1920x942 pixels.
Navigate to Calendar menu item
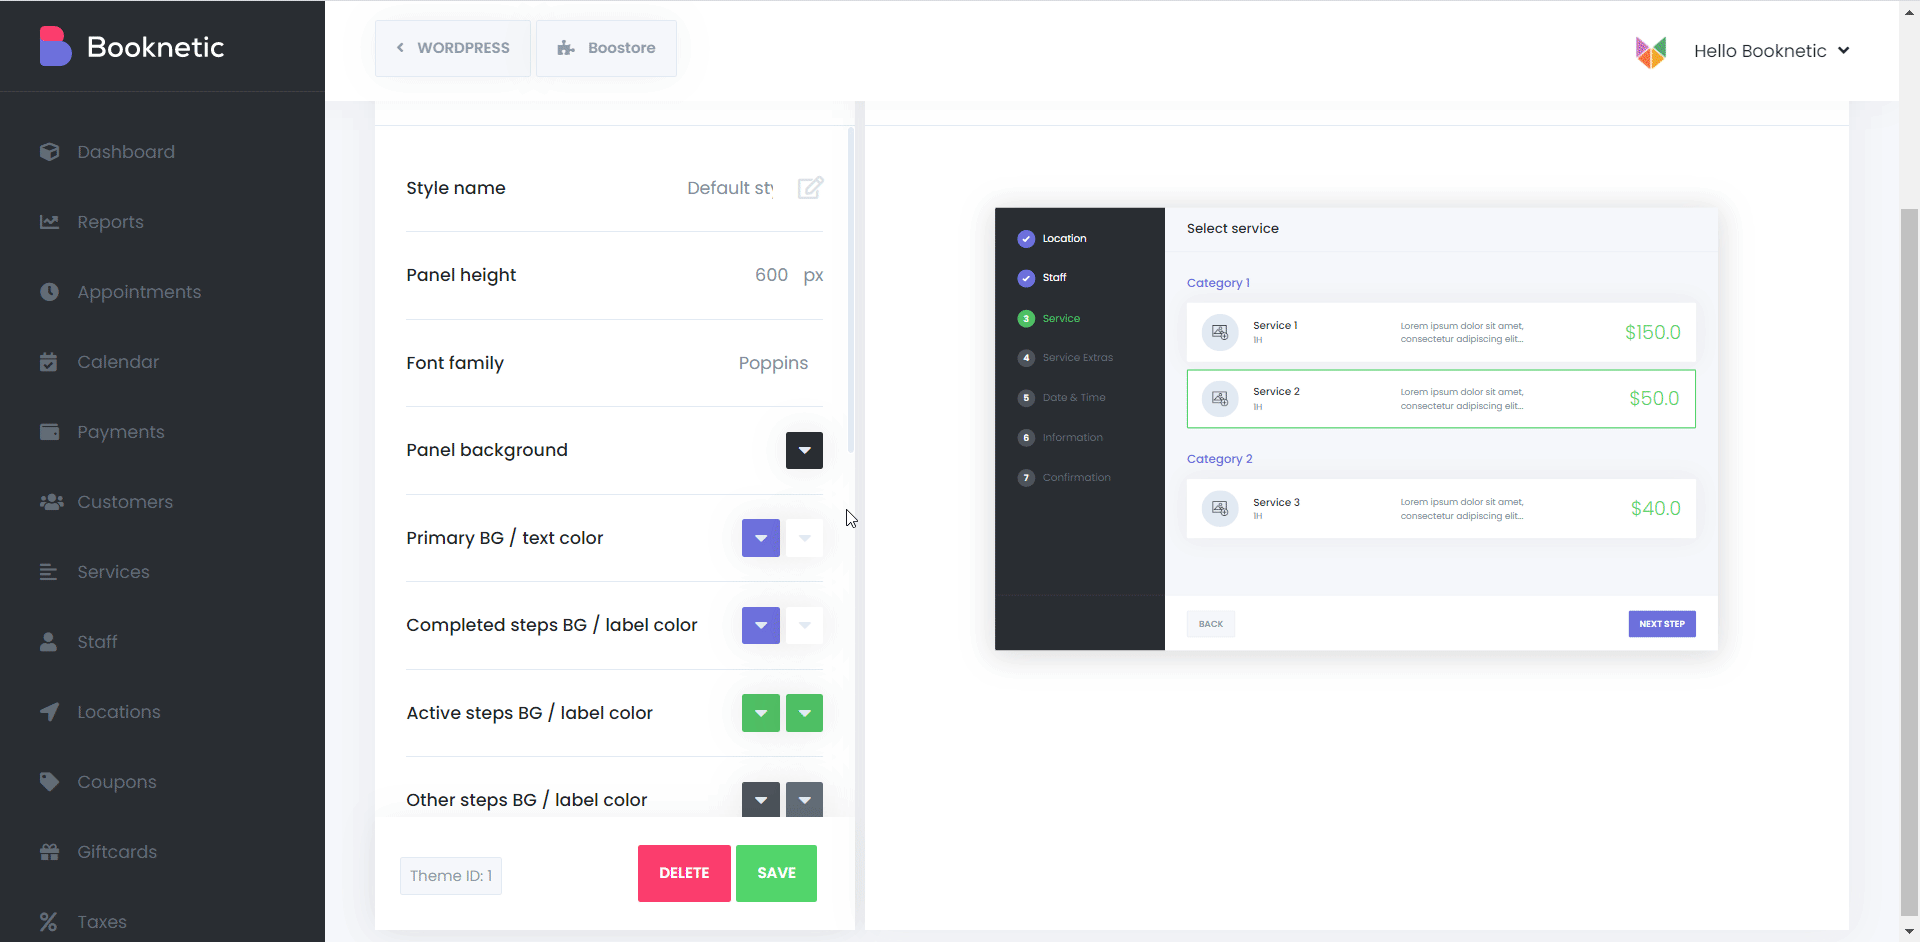coord(118,362)
